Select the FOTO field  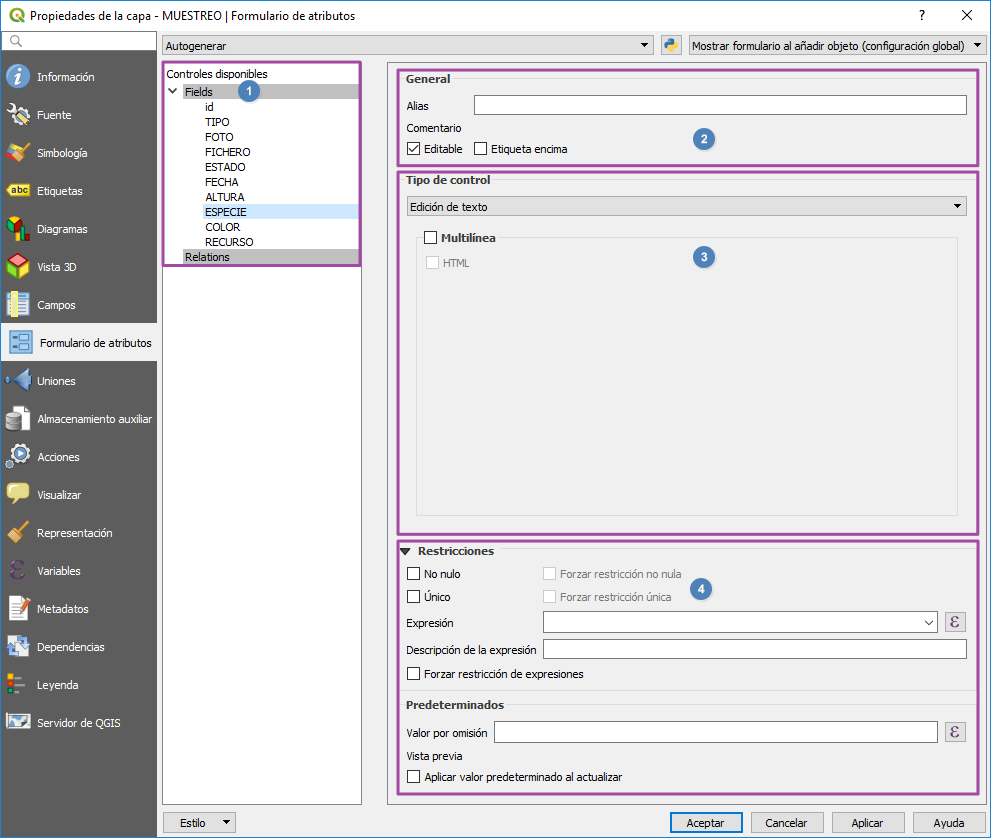(219, 137)
